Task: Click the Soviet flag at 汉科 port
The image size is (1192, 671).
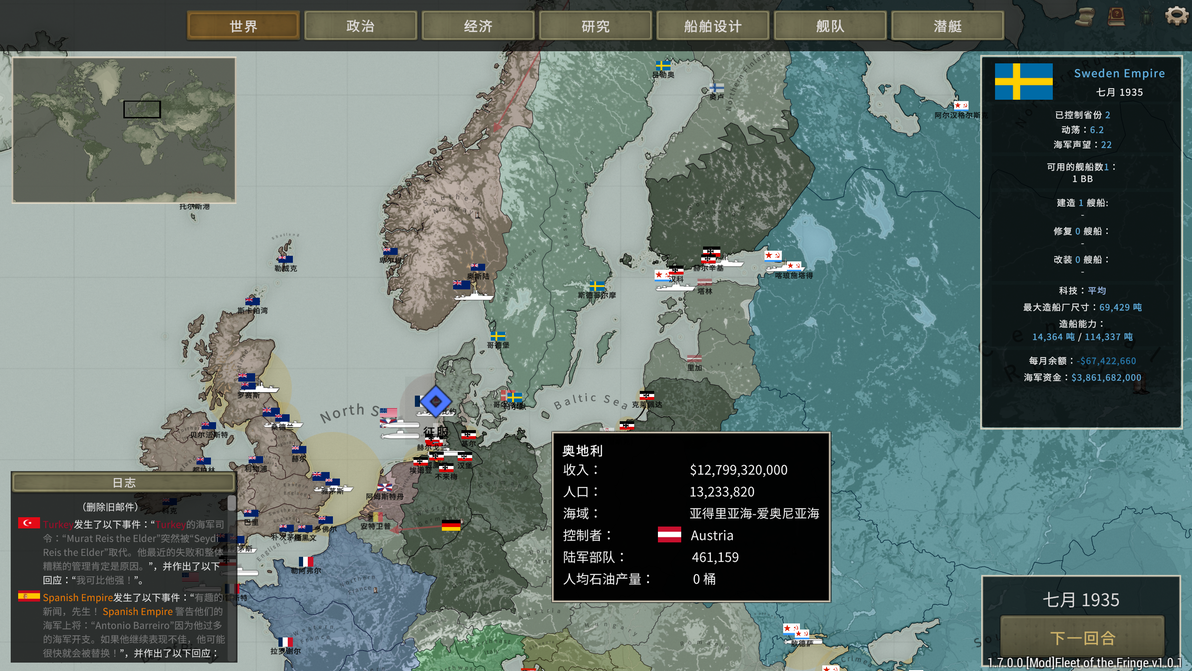Action: point(663,275)
